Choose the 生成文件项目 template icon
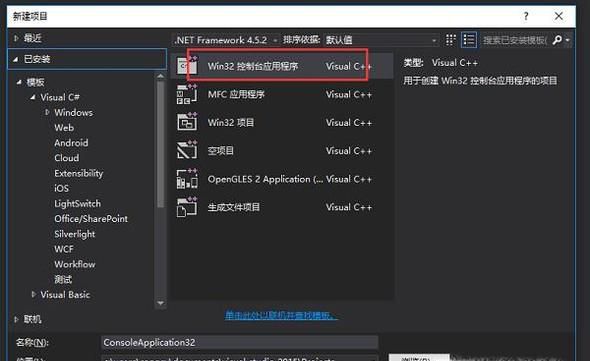Image resolution: width=590 pixels, height=361 pixels. click(x=187, y=207)
